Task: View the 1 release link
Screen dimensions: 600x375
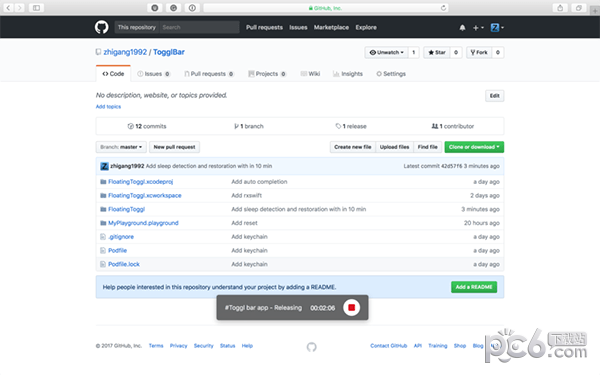Action: click(x=351, y=126)
